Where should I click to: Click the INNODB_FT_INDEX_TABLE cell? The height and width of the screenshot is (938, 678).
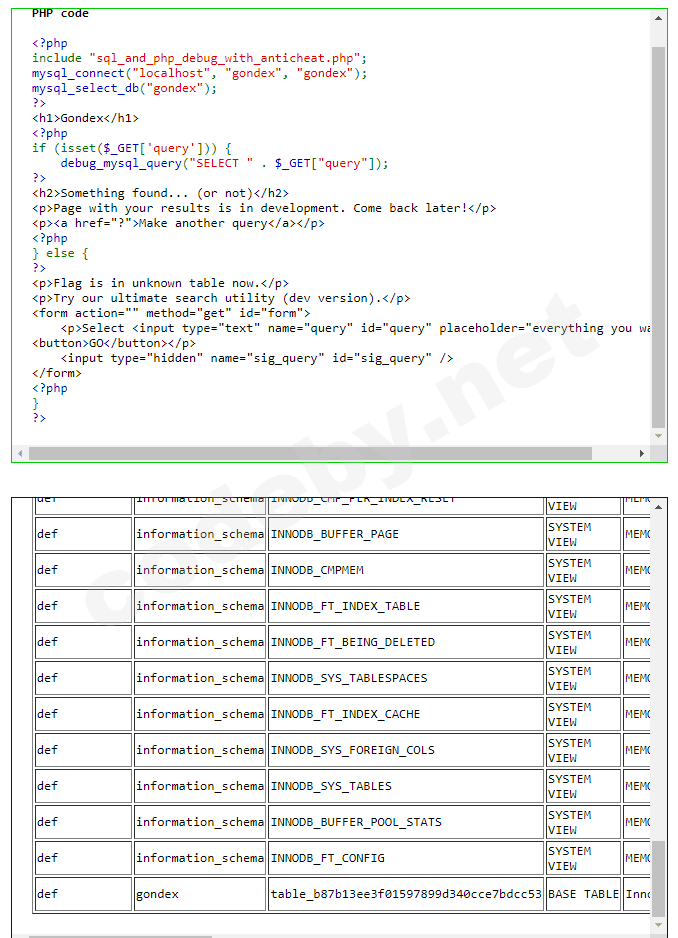pyautogui.click(x=406, y=606)
